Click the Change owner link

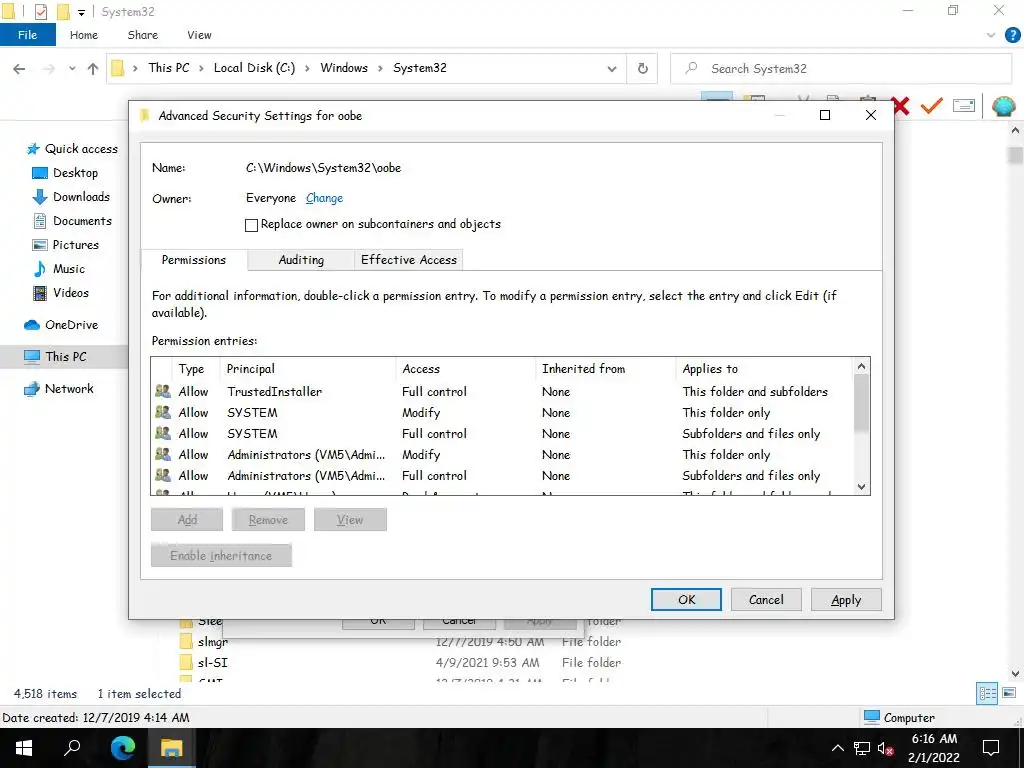(x=324, y=198)
